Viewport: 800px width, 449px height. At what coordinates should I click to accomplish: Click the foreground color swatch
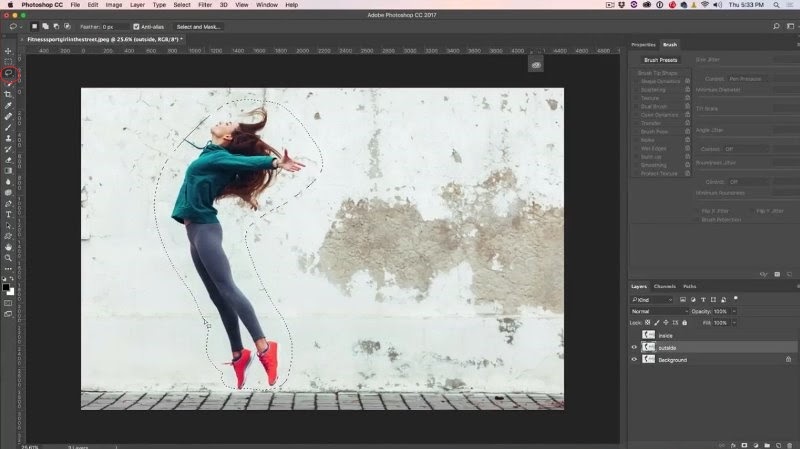tap(7, 286)
